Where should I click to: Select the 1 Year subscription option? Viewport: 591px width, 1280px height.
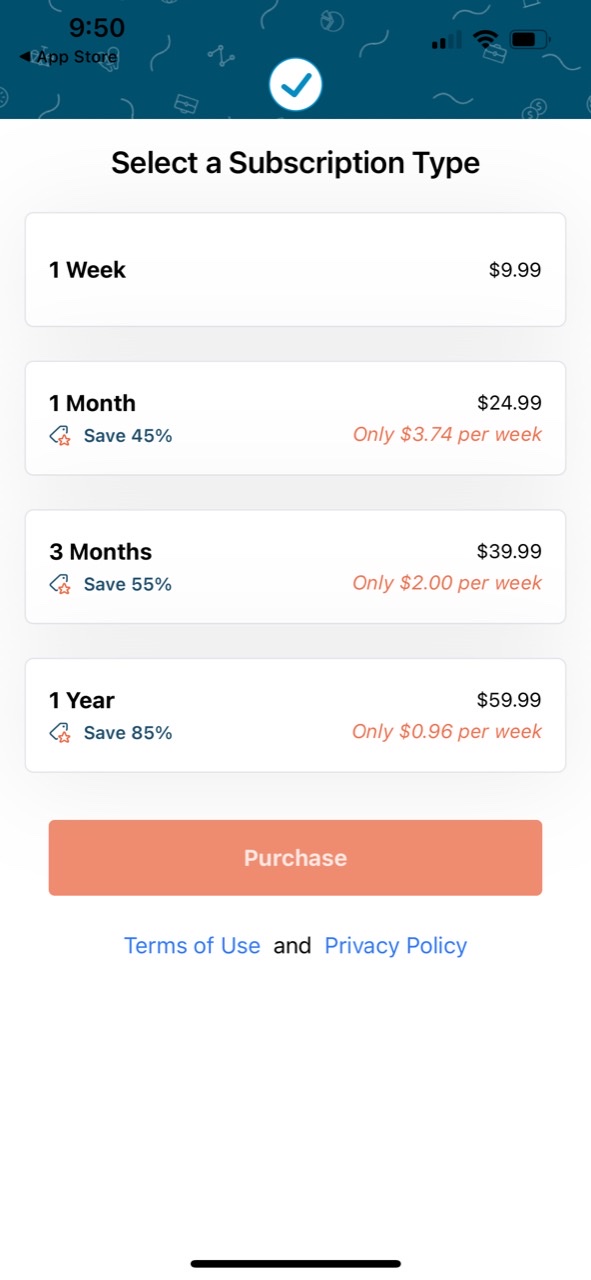[x=295, y=714]
